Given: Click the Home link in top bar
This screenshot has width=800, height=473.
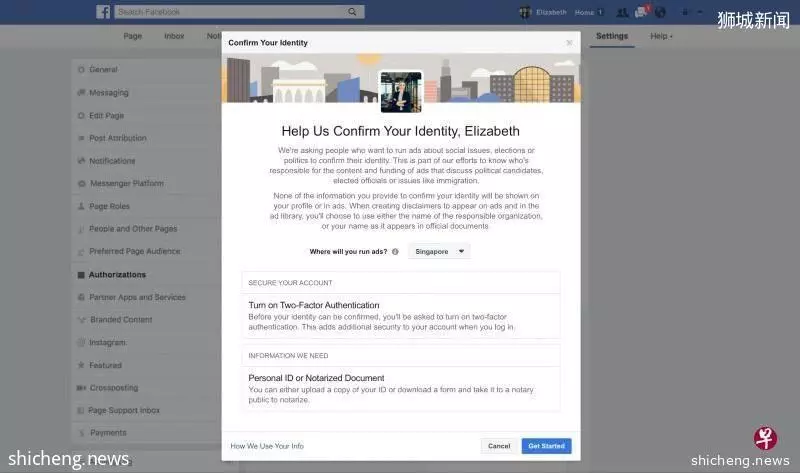Looking at the screenshot, I should tap(584, 12).
